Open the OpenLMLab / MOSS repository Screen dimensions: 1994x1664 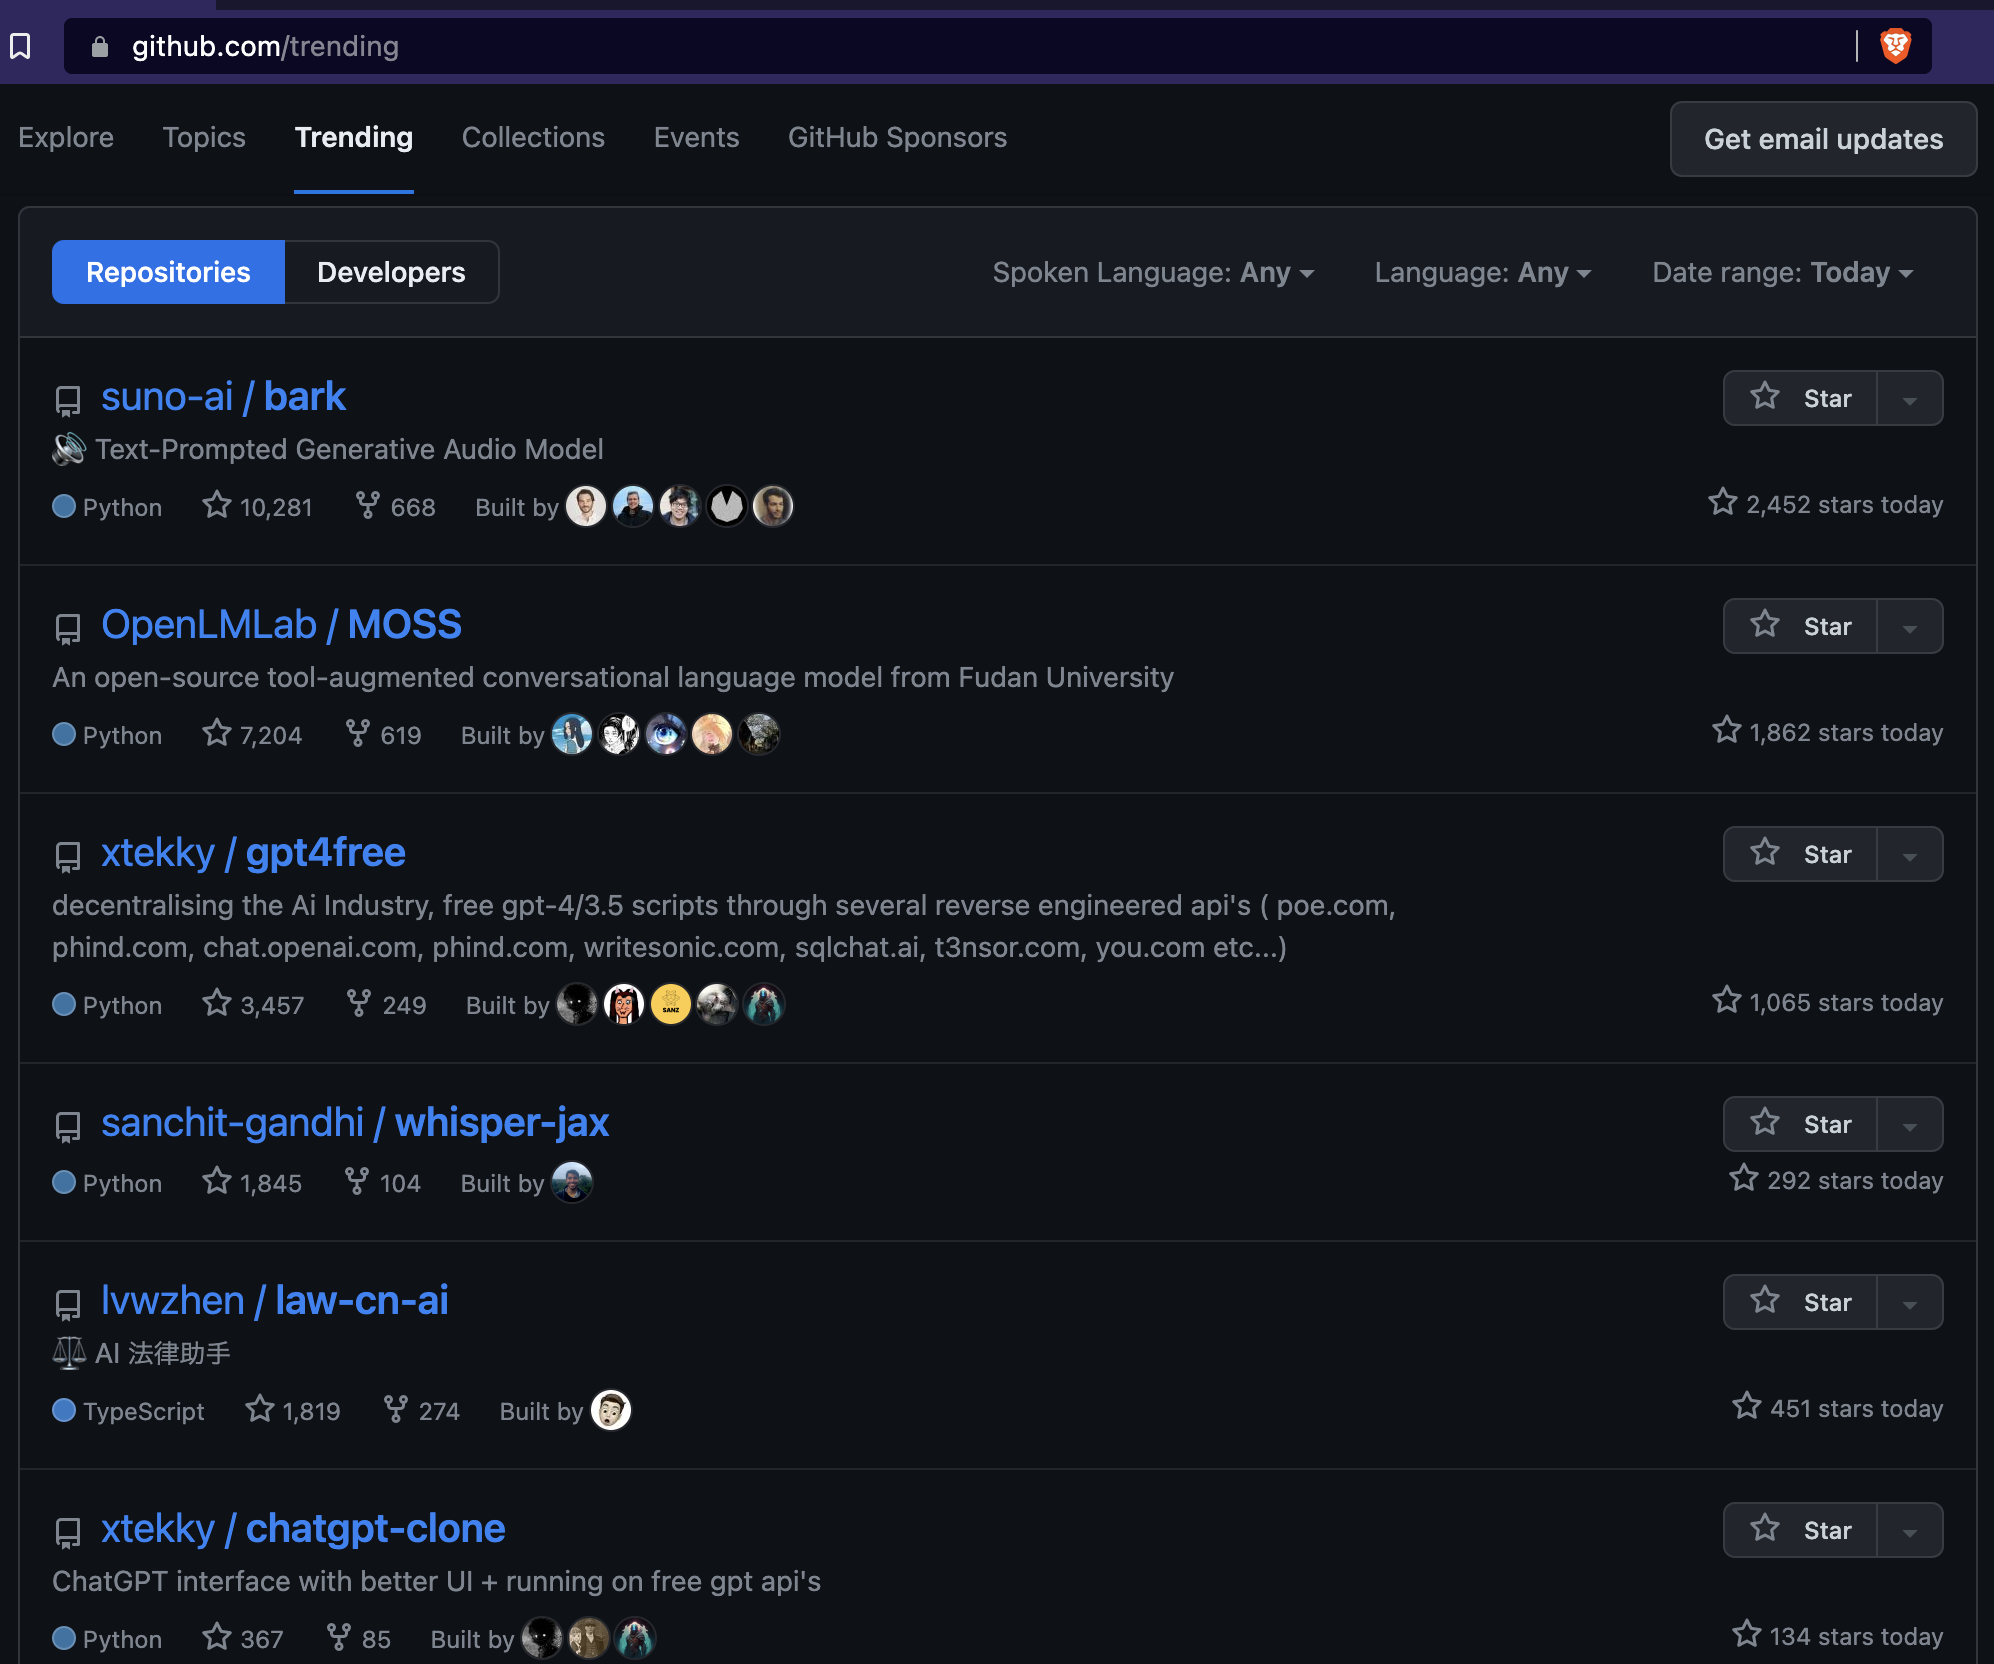(281, 625)
